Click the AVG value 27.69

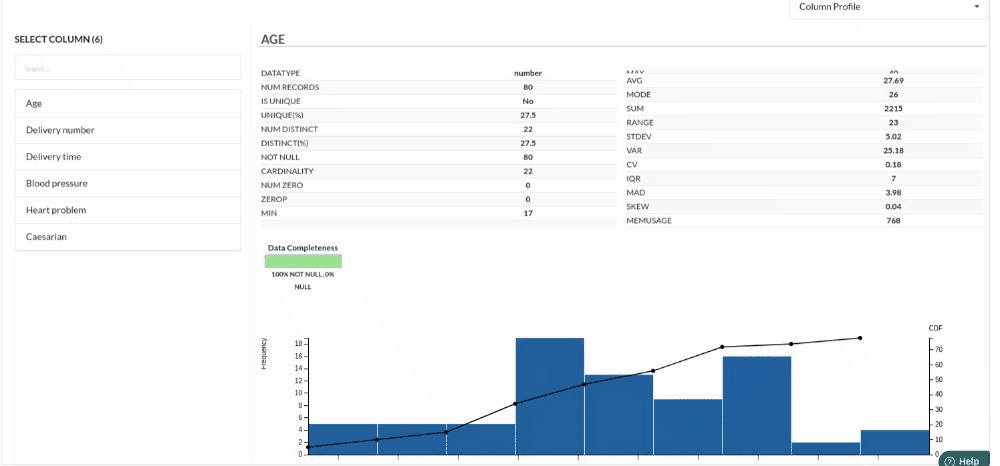click(893, 81)
